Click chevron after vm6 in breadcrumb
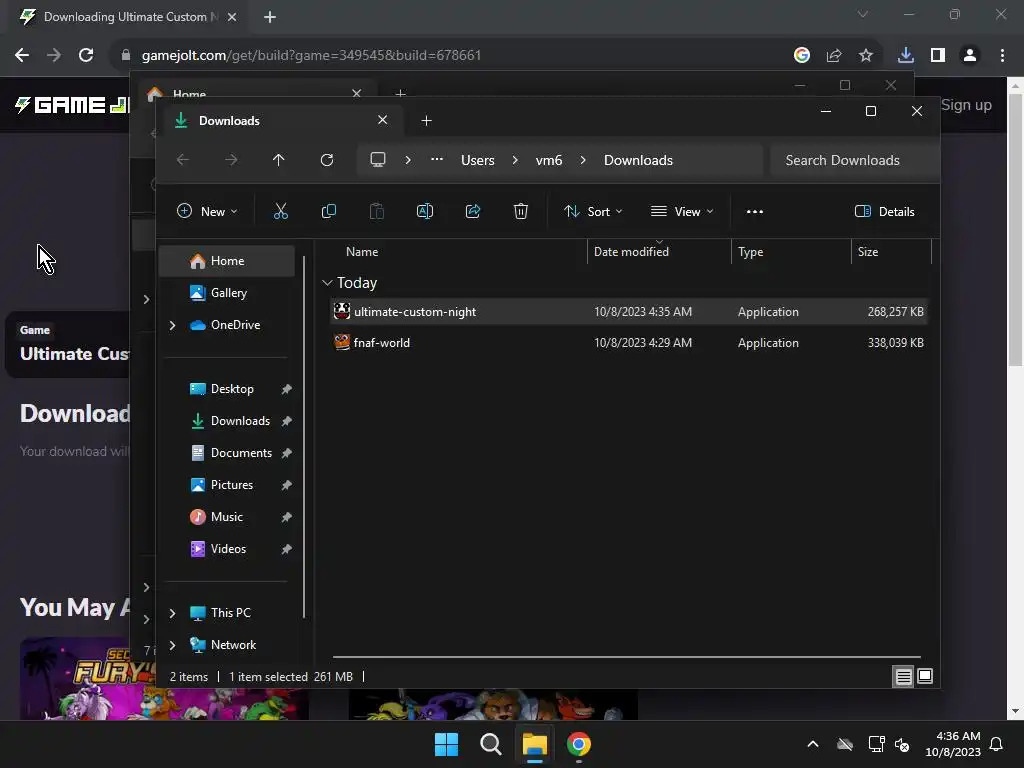This screenshot has height=768, width=1024. click(583, 160)
